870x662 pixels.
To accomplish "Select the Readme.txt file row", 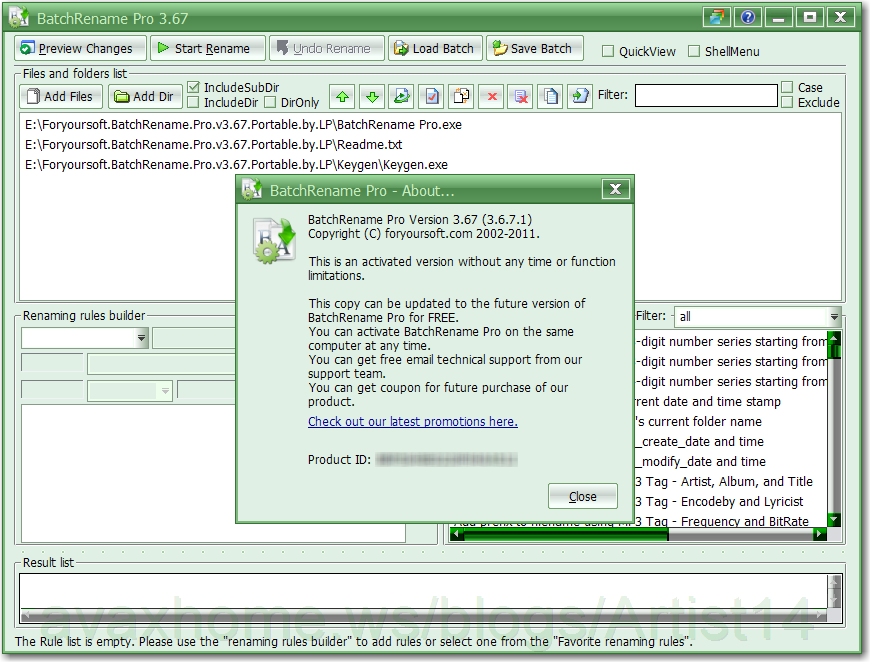I will pyautogui.click(x=214, y=145).
